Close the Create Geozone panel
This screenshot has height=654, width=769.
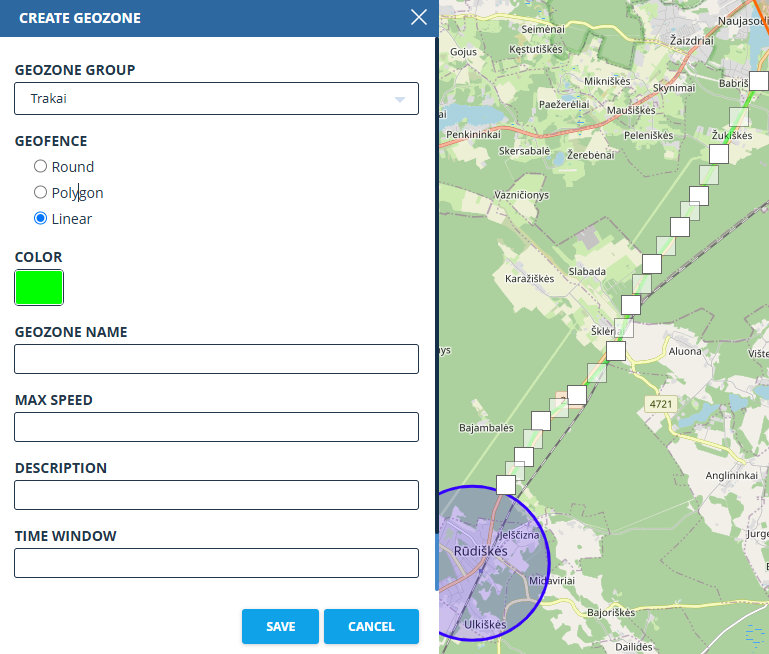coord(419,17)
